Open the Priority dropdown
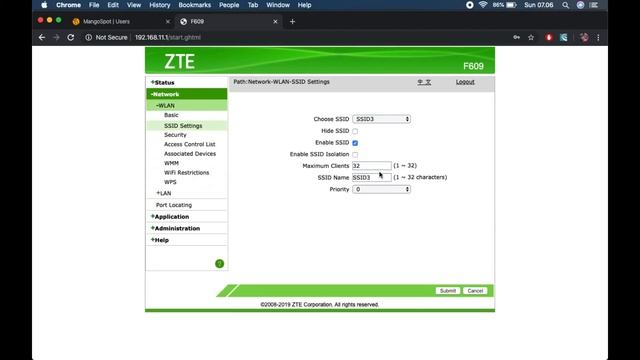The image size is (640, 360). 382,189
